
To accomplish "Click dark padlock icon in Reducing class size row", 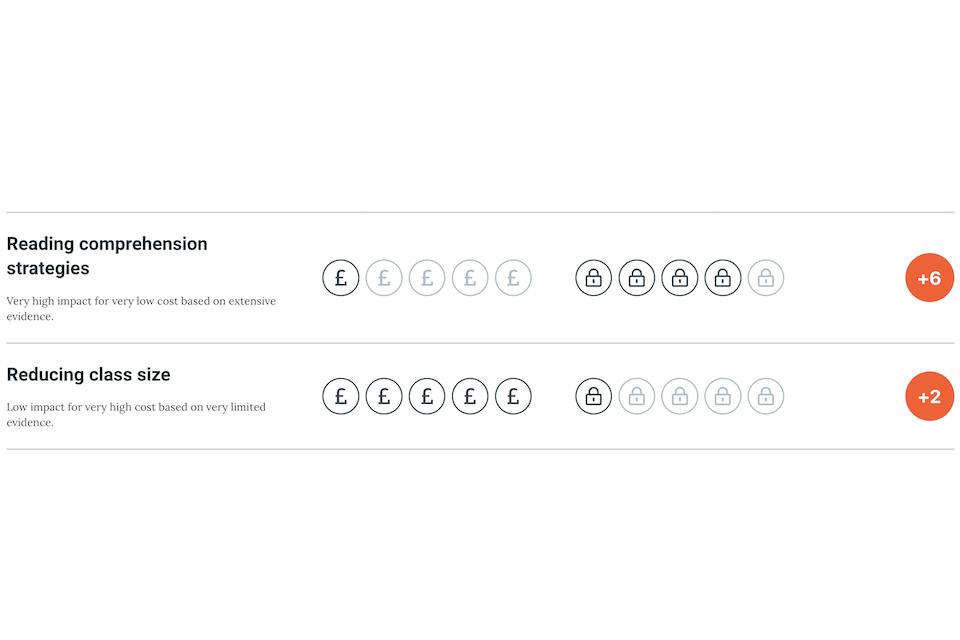I will 593,397.
